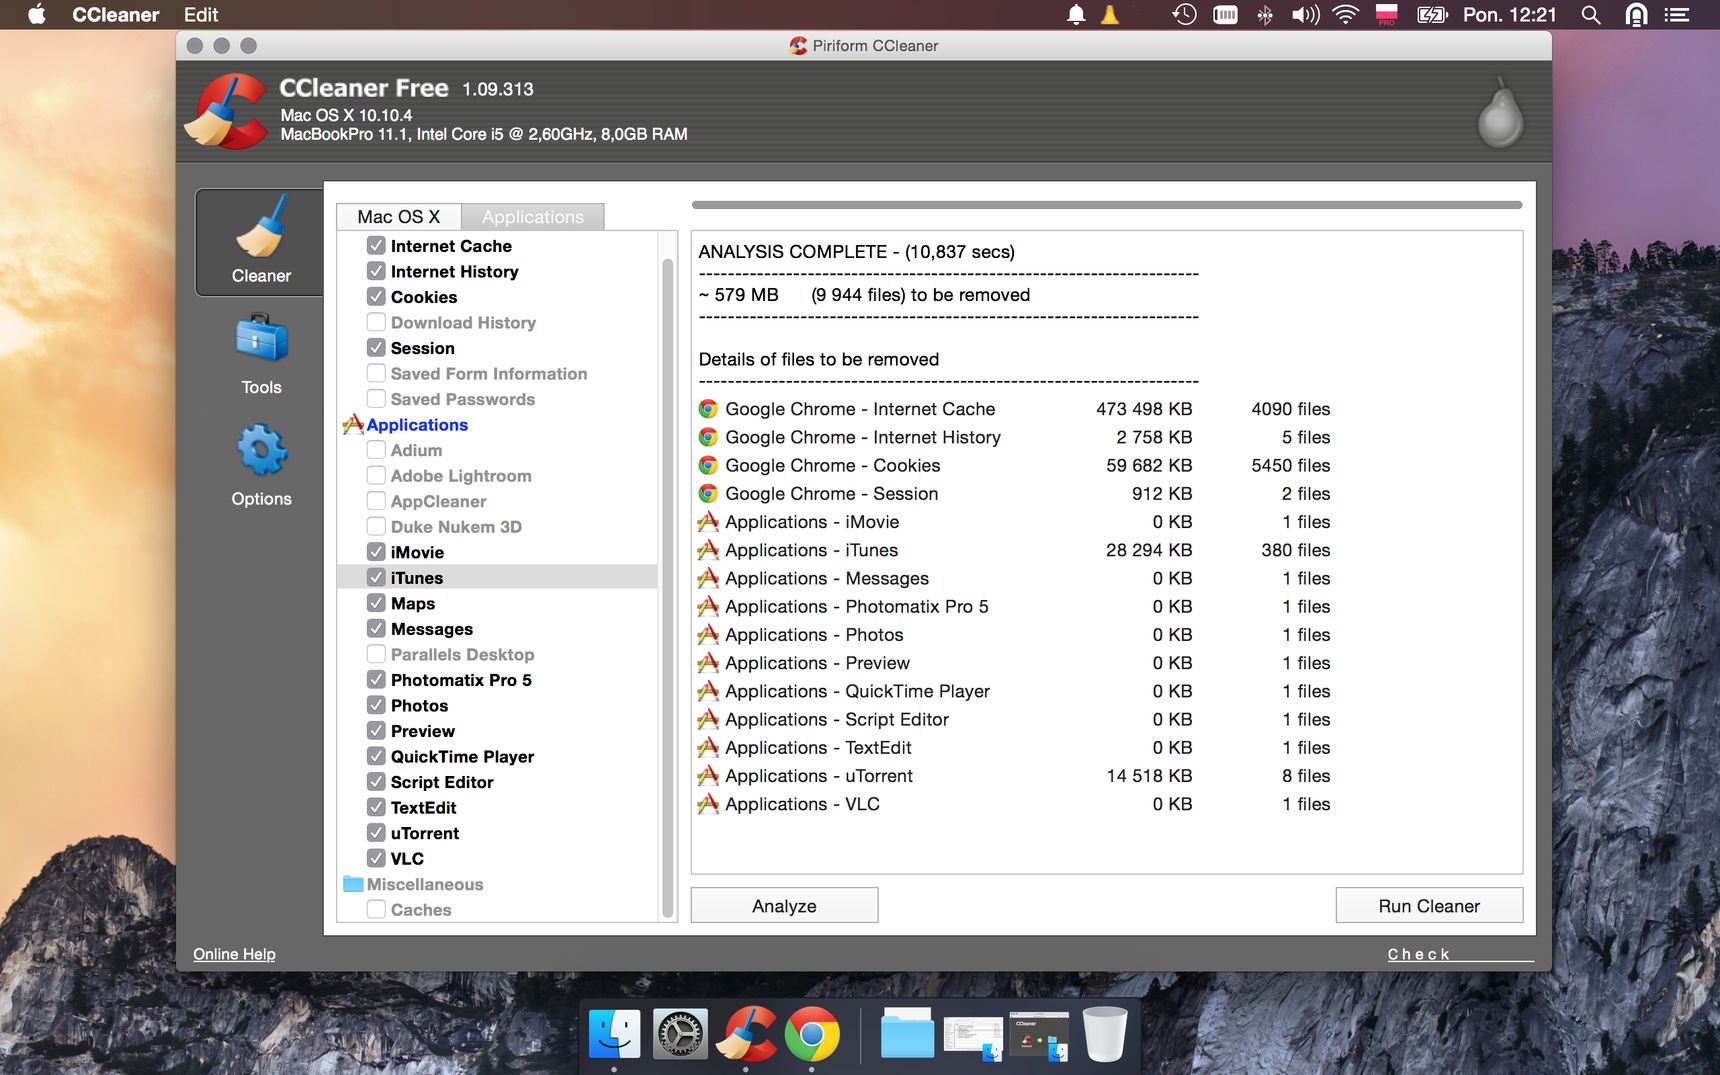Click Chrome icon beside Session result

tap(708, 493)
